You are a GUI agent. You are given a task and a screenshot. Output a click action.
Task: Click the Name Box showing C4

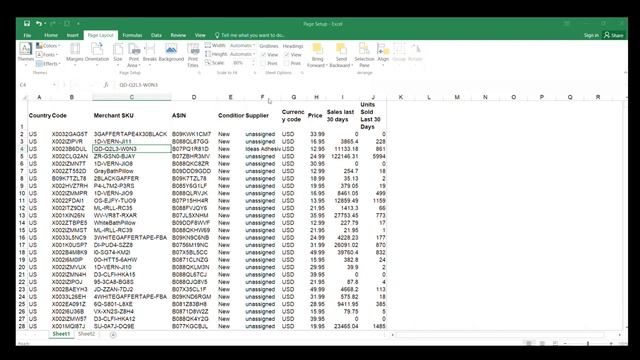35,85
